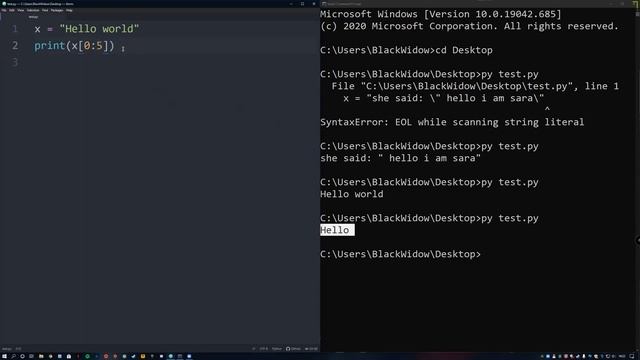640x360 pixels.
Task: Click the test.py filename in the status bar
Action: coord(7,349)
